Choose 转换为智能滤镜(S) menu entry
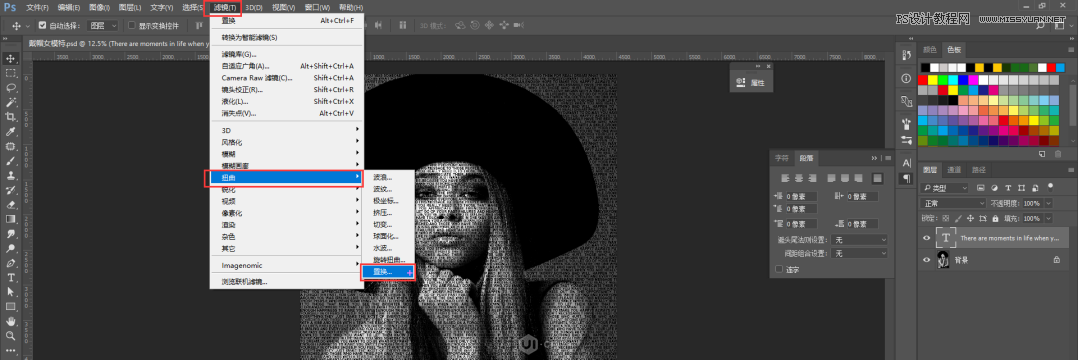This screenshot has height=360, width=1078. tap(250, 37)
